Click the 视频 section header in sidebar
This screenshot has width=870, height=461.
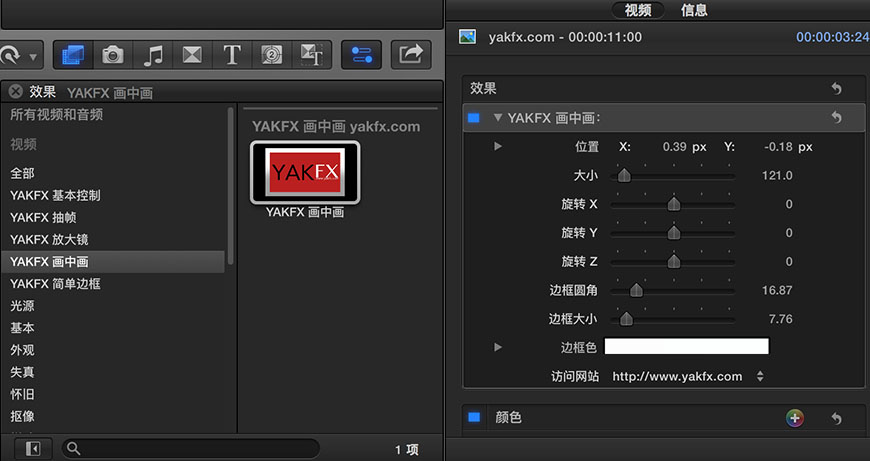(x=23, y=144)
